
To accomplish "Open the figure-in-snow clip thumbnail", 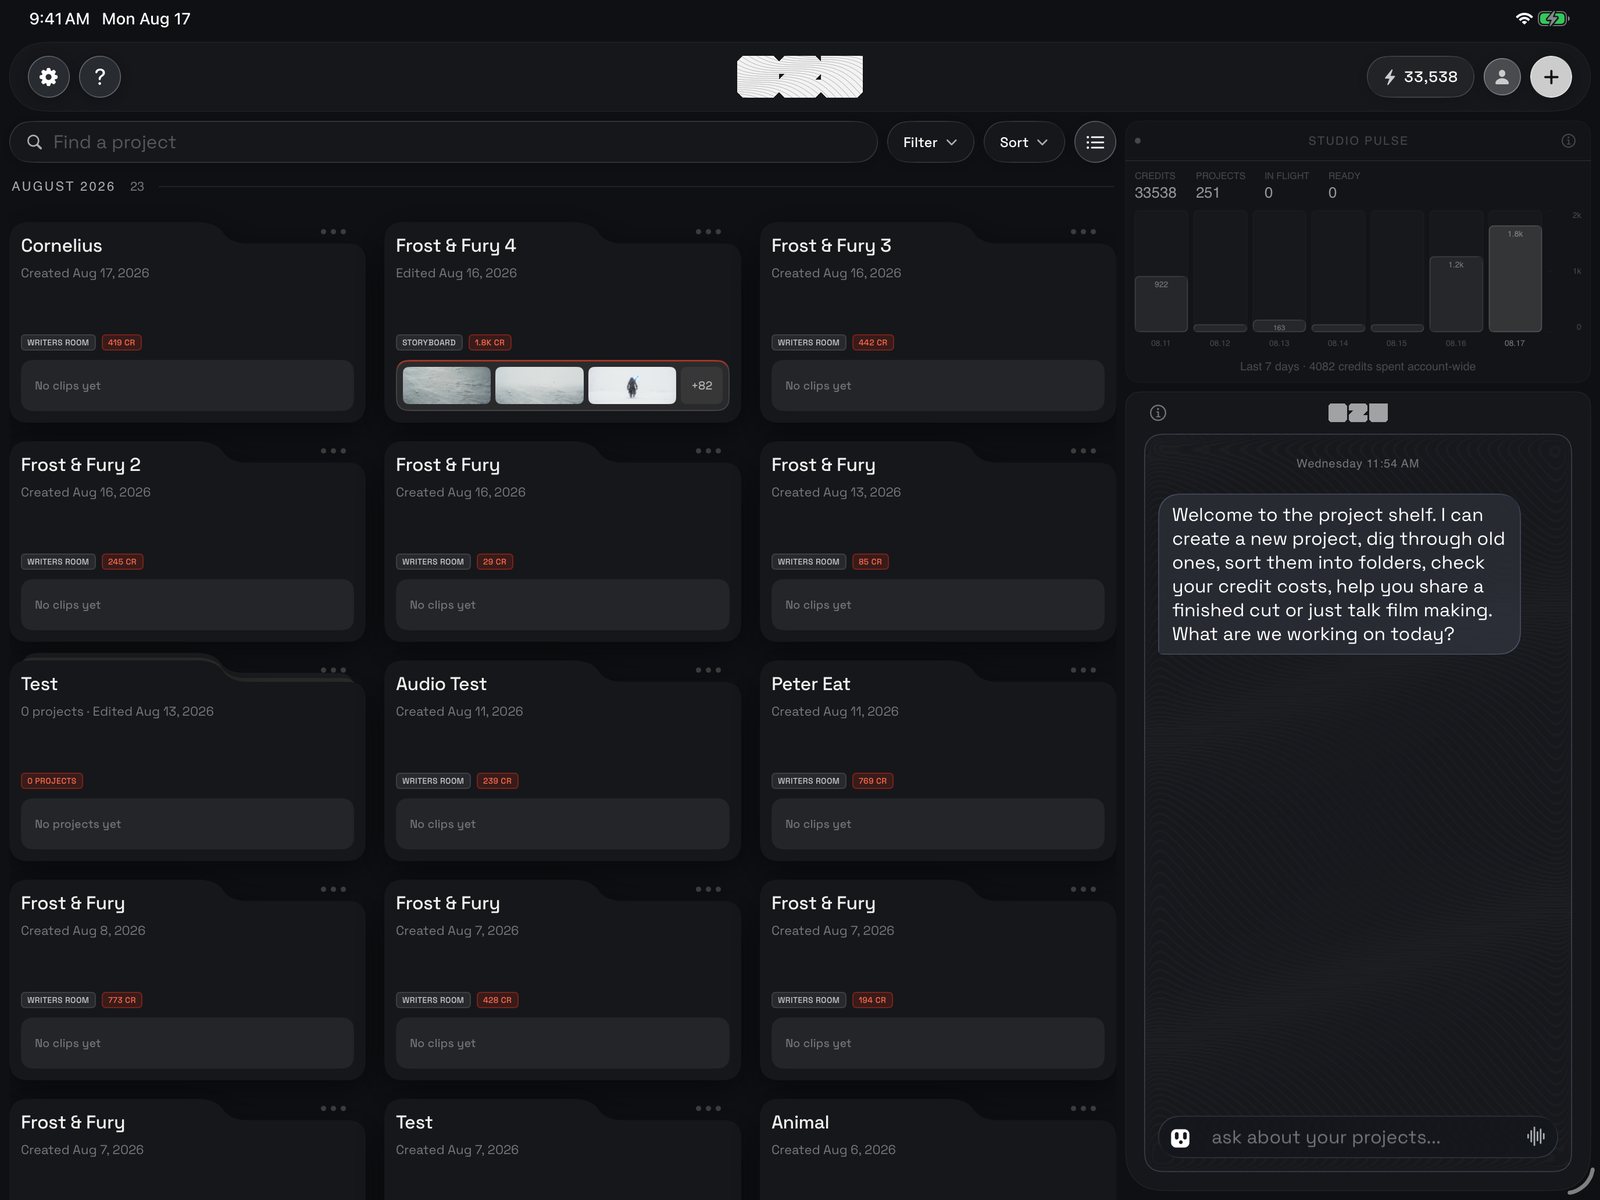I will (x=632, y=385).
